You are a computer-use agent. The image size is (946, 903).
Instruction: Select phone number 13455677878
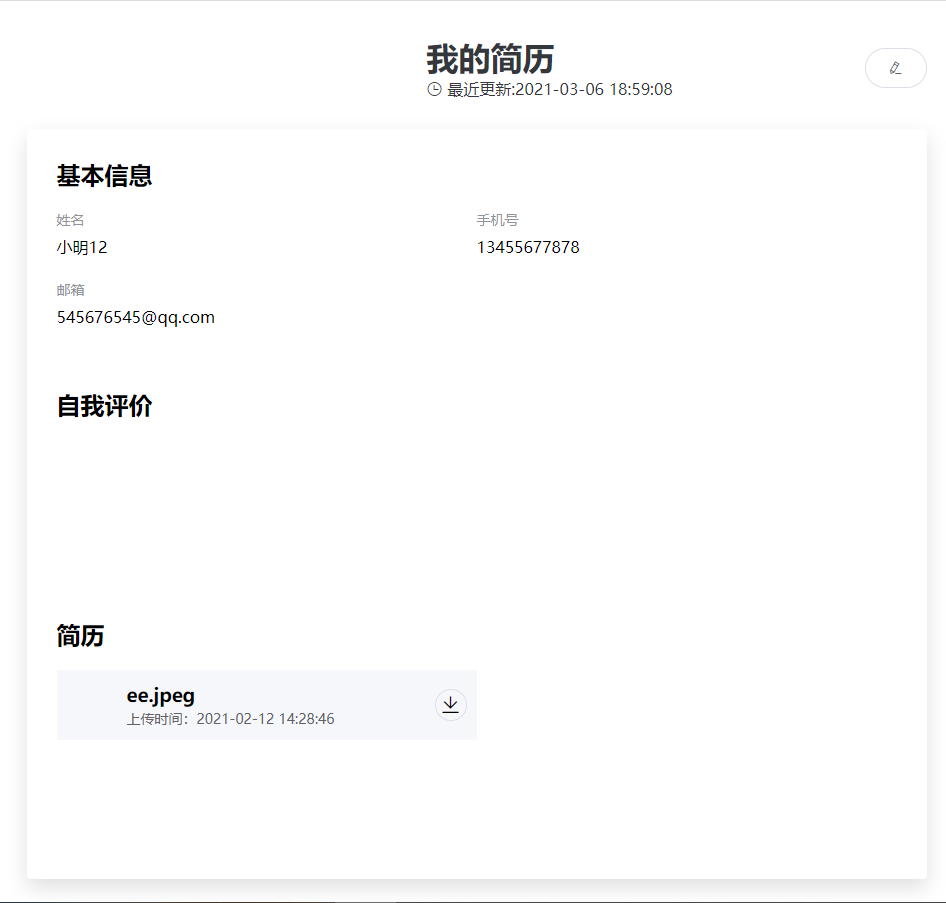[x=528, y=247]
